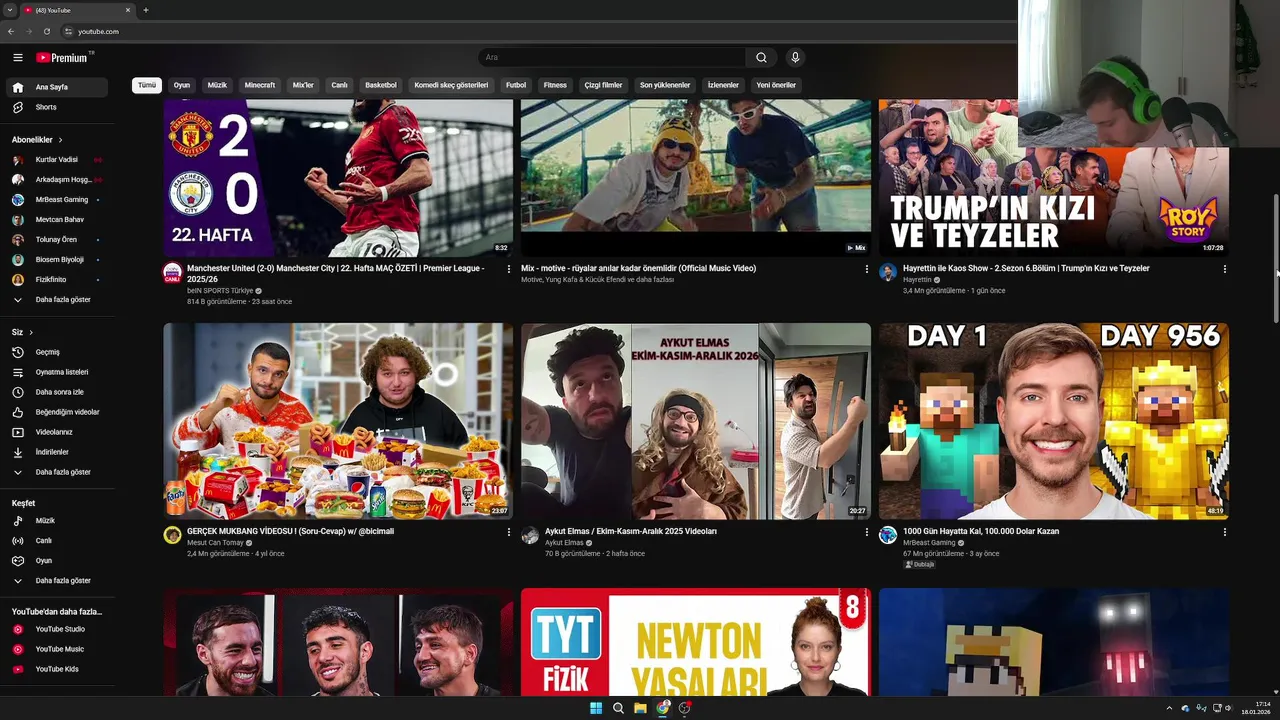Open YouTube Music link
This screenshot has height=720, width=1280.
tap(58, 649)
